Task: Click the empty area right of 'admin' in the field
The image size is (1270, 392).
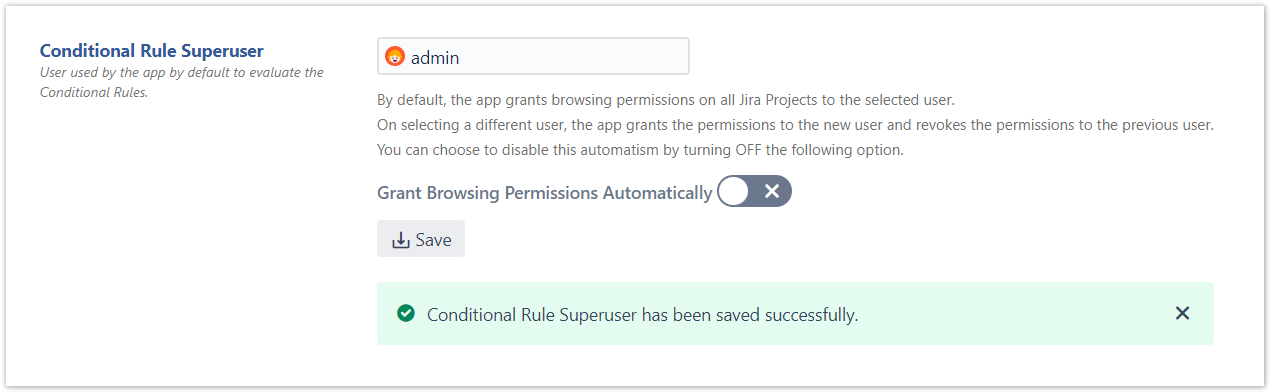Action: 575,57
